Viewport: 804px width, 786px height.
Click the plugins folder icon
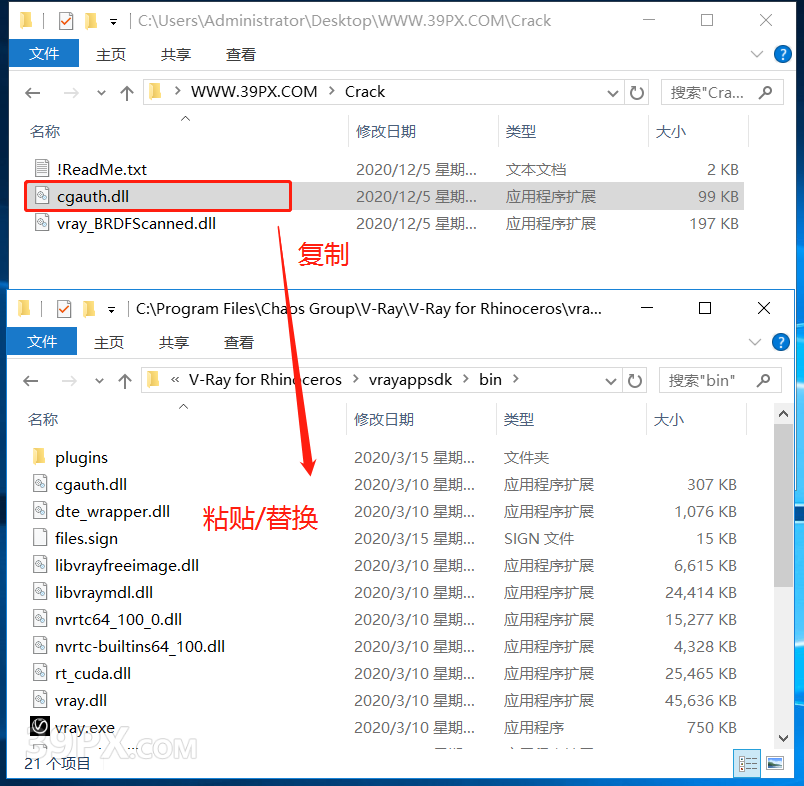(40, 457)
